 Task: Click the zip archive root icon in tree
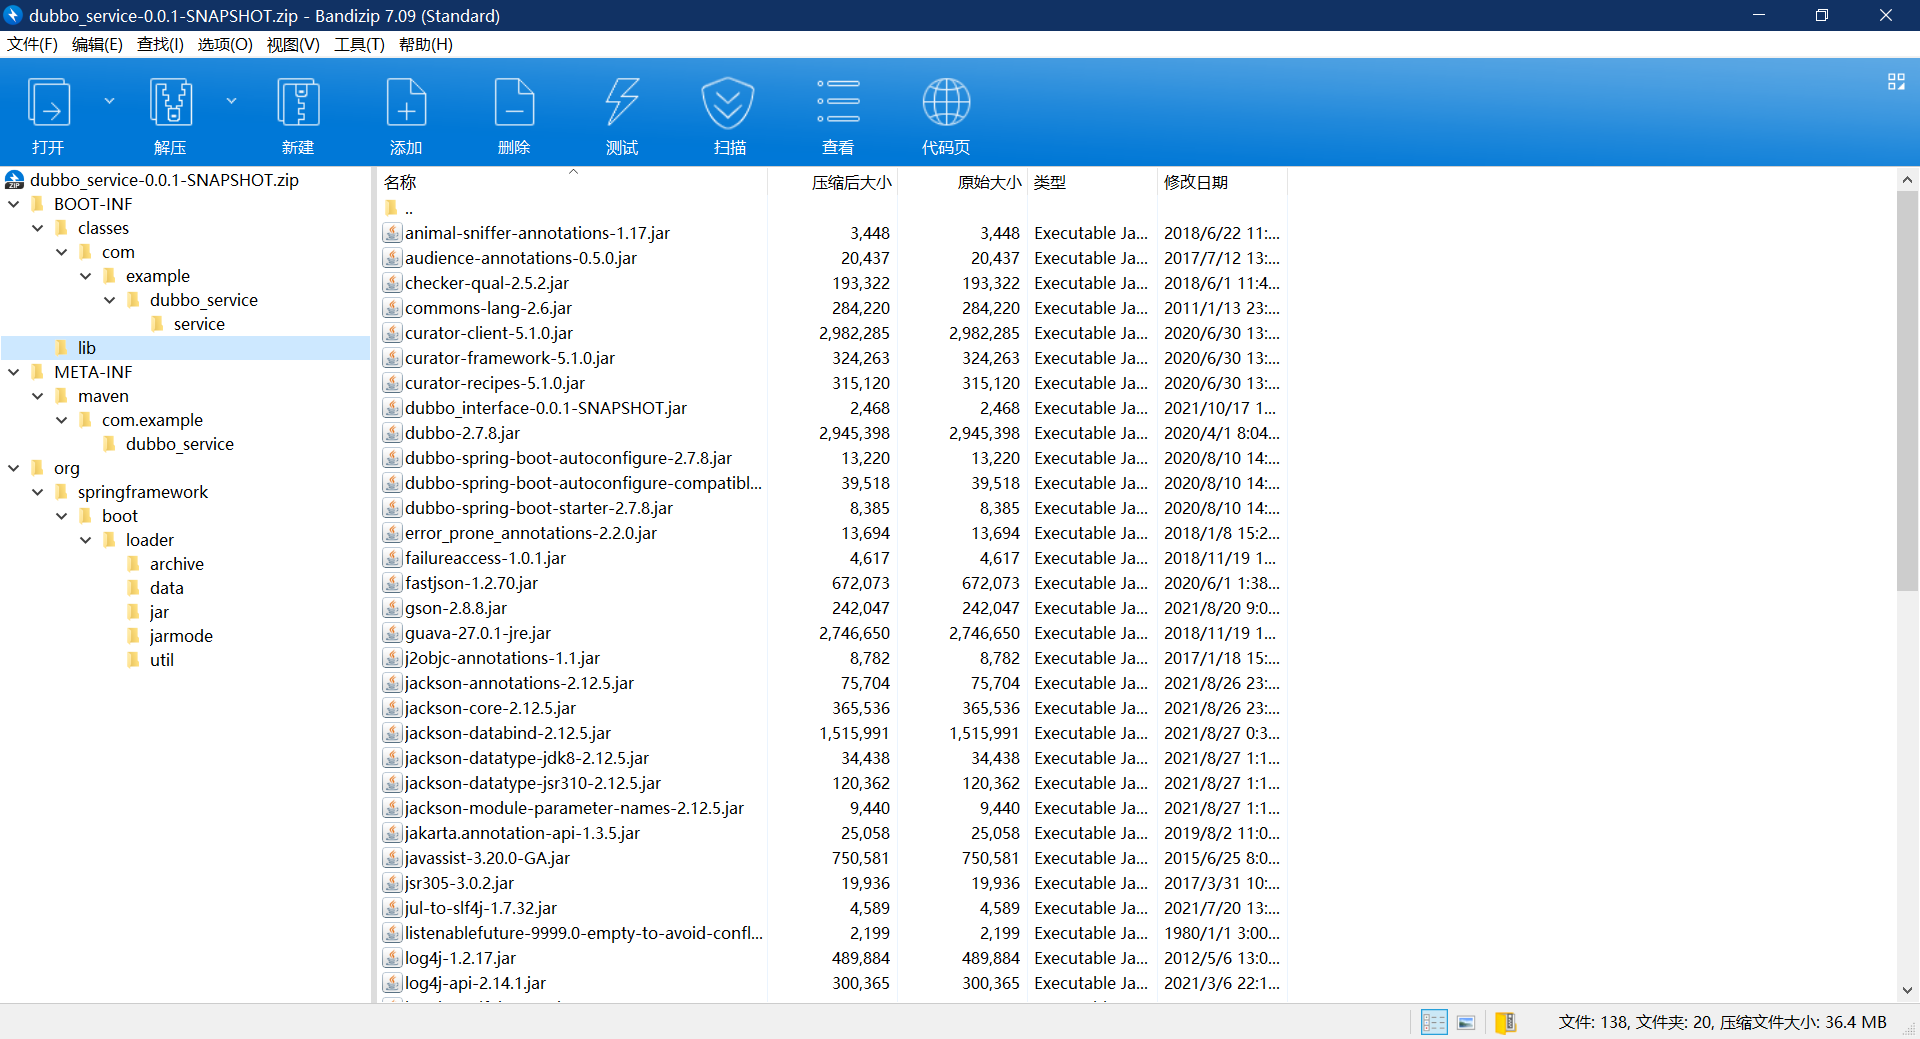(x=14, y=180)
